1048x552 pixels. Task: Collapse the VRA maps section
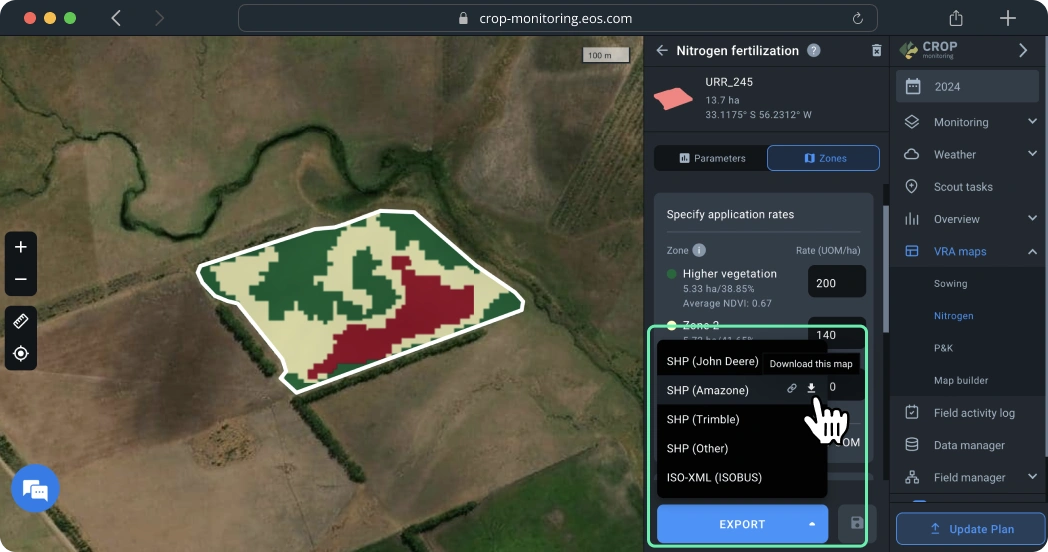coord(1032,251)
